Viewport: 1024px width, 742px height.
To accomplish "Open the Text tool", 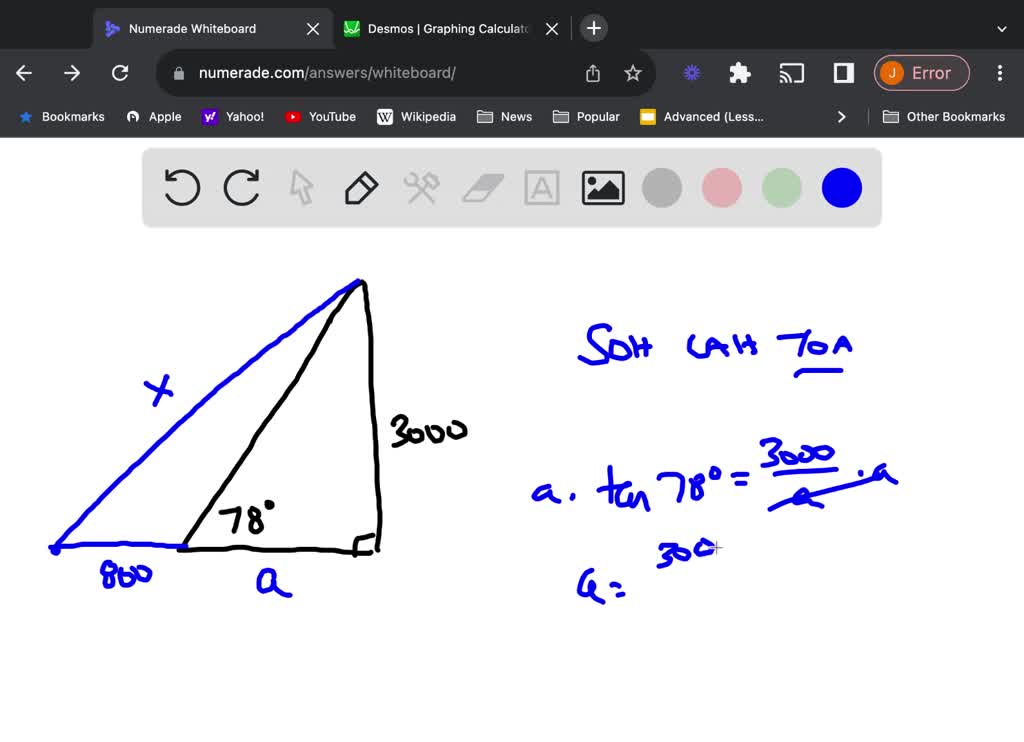I will point(542,187).
